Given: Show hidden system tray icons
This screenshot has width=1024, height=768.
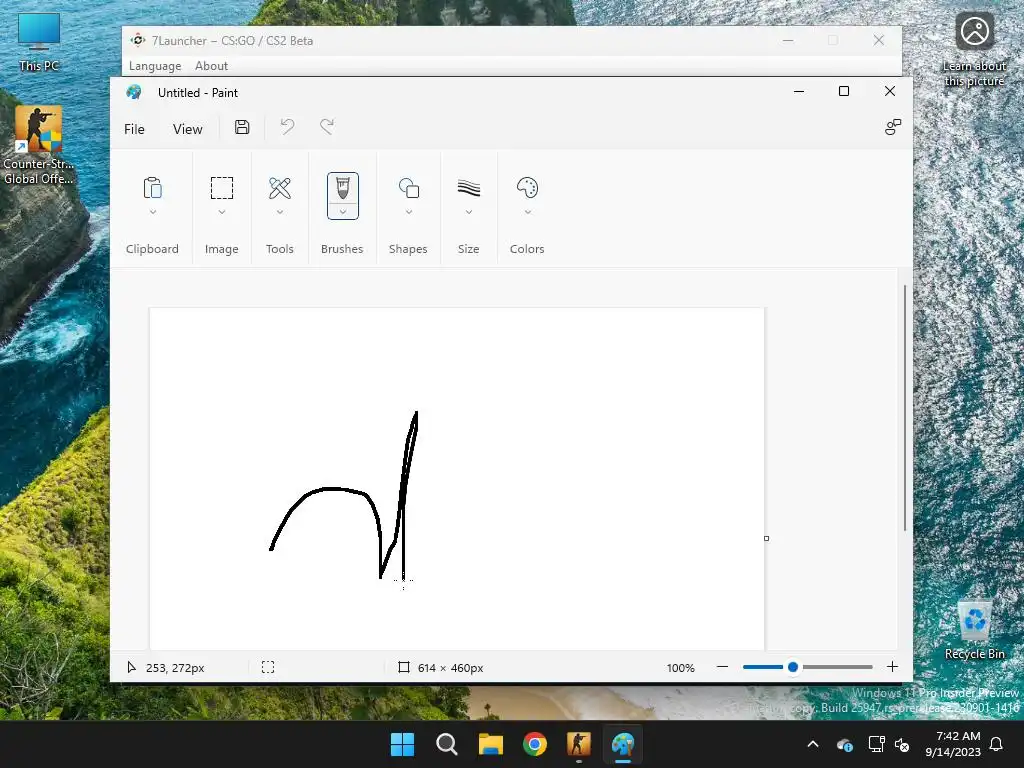Looking at the screenshot, I should click(813, 744).
